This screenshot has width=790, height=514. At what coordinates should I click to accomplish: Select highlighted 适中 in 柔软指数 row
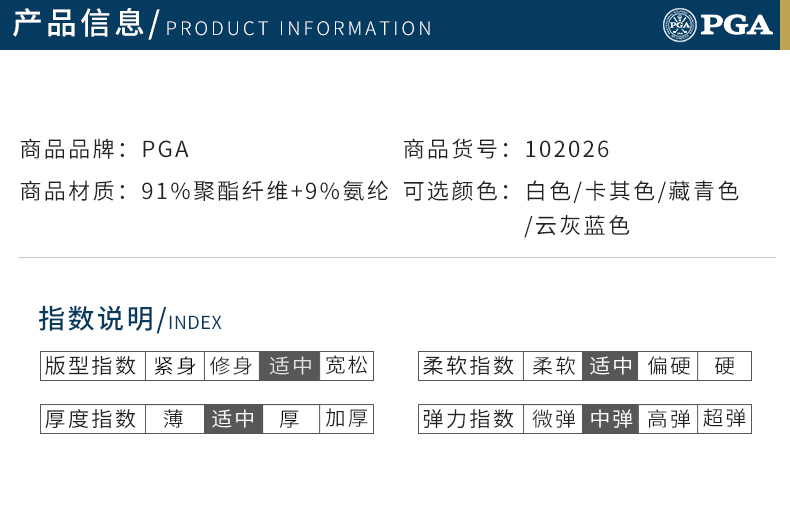tap(610, 366)
